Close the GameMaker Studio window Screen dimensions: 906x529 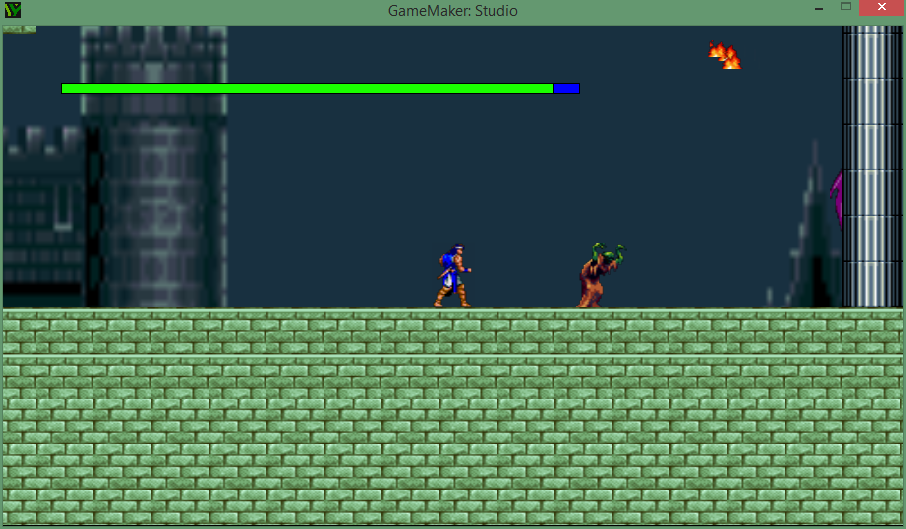(x=884, y=8)
